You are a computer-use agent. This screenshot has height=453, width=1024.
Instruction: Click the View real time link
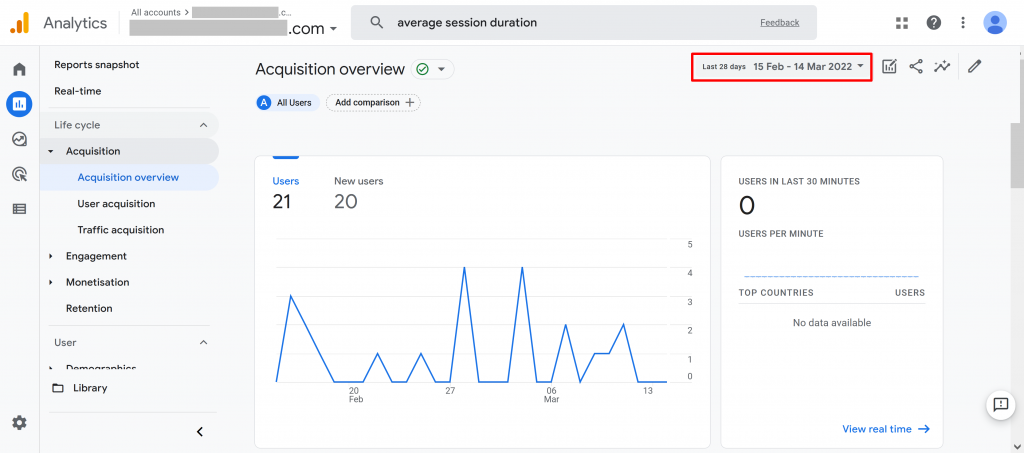tap(886, 429)
